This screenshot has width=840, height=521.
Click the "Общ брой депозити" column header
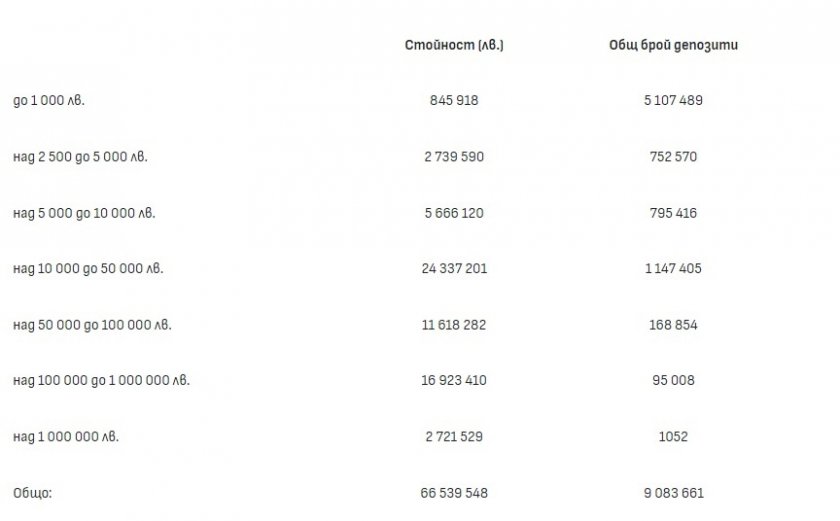point(673,45)
